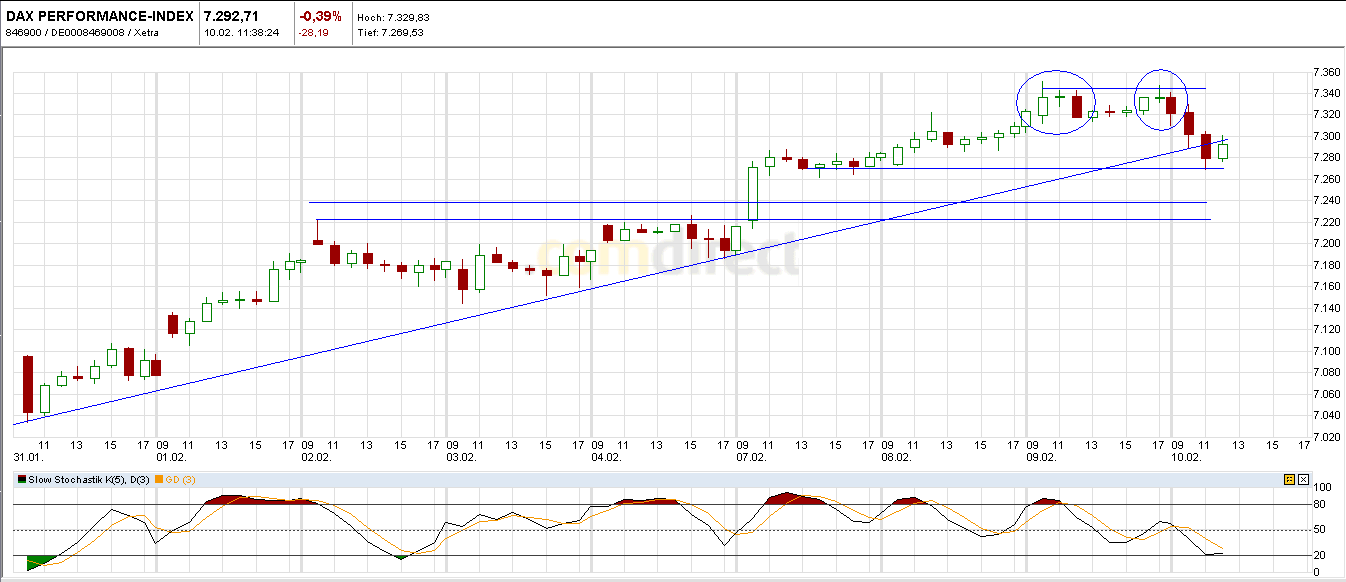This screenshot has height=582, width=1346.
Task: Click the date label 03.02. on the time axis
Action: pyautogui.click(x=461, y=457)
